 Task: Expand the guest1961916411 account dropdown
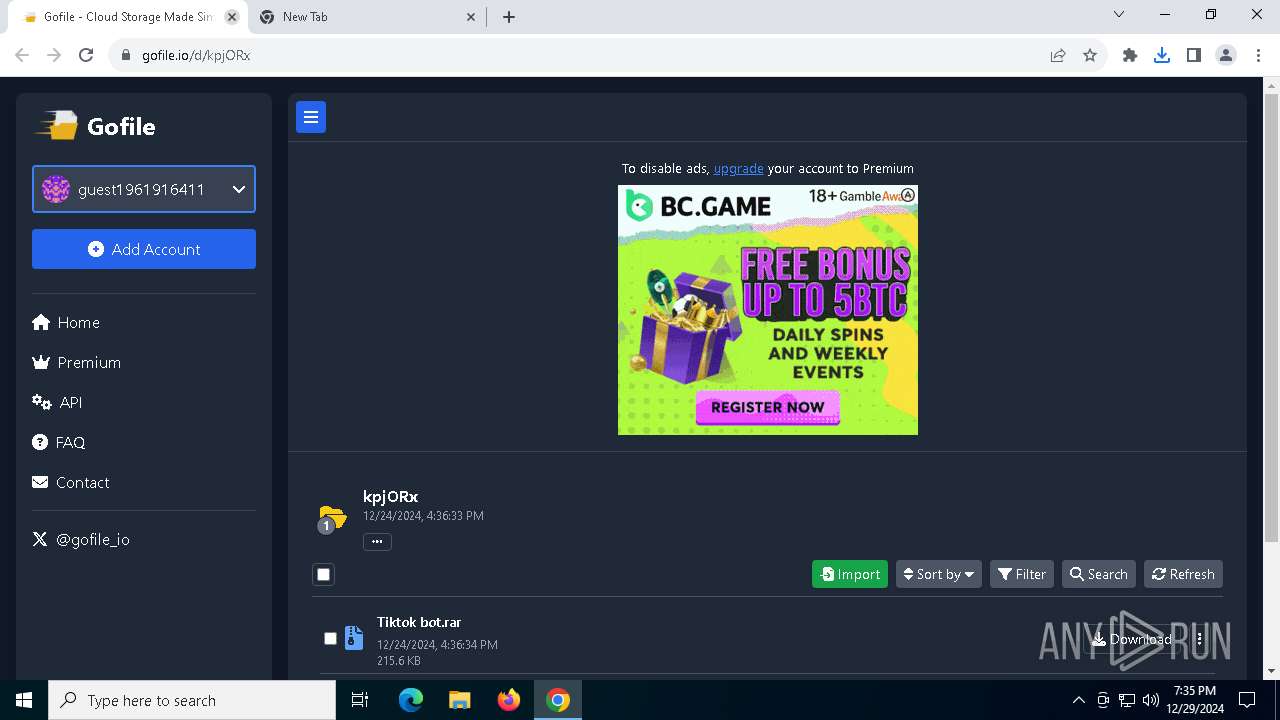click(144, 189)
